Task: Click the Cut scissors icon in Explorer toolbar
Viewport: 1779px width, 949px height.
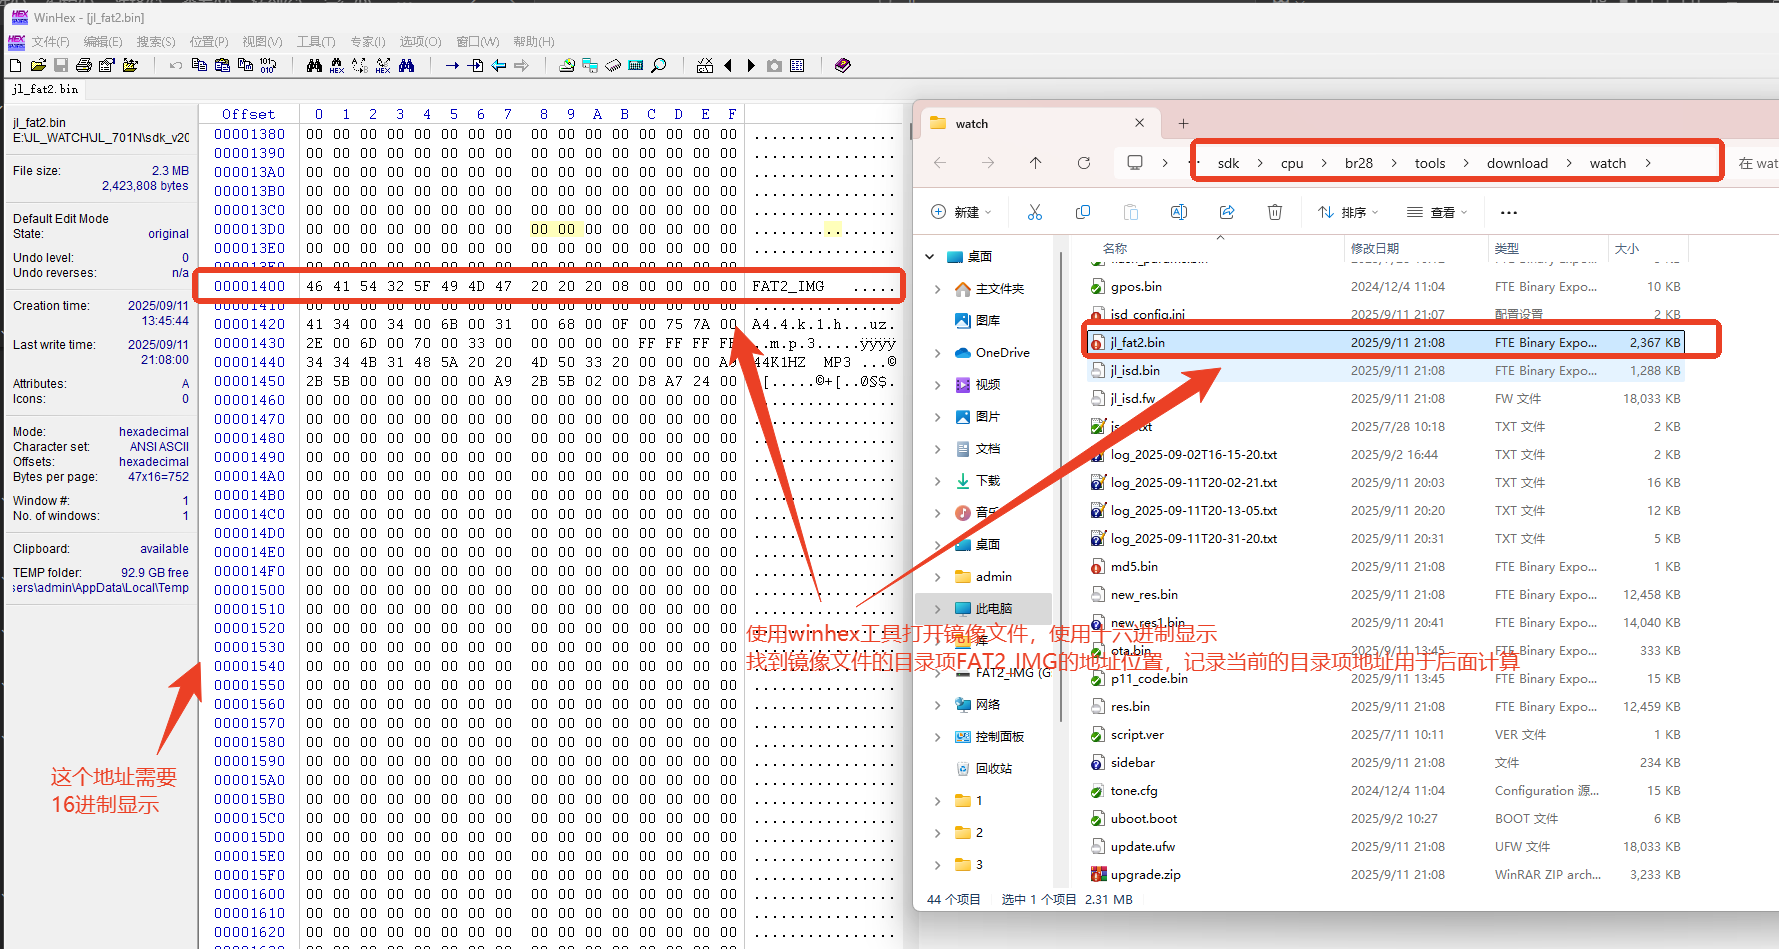Action: coord(1034,212)
